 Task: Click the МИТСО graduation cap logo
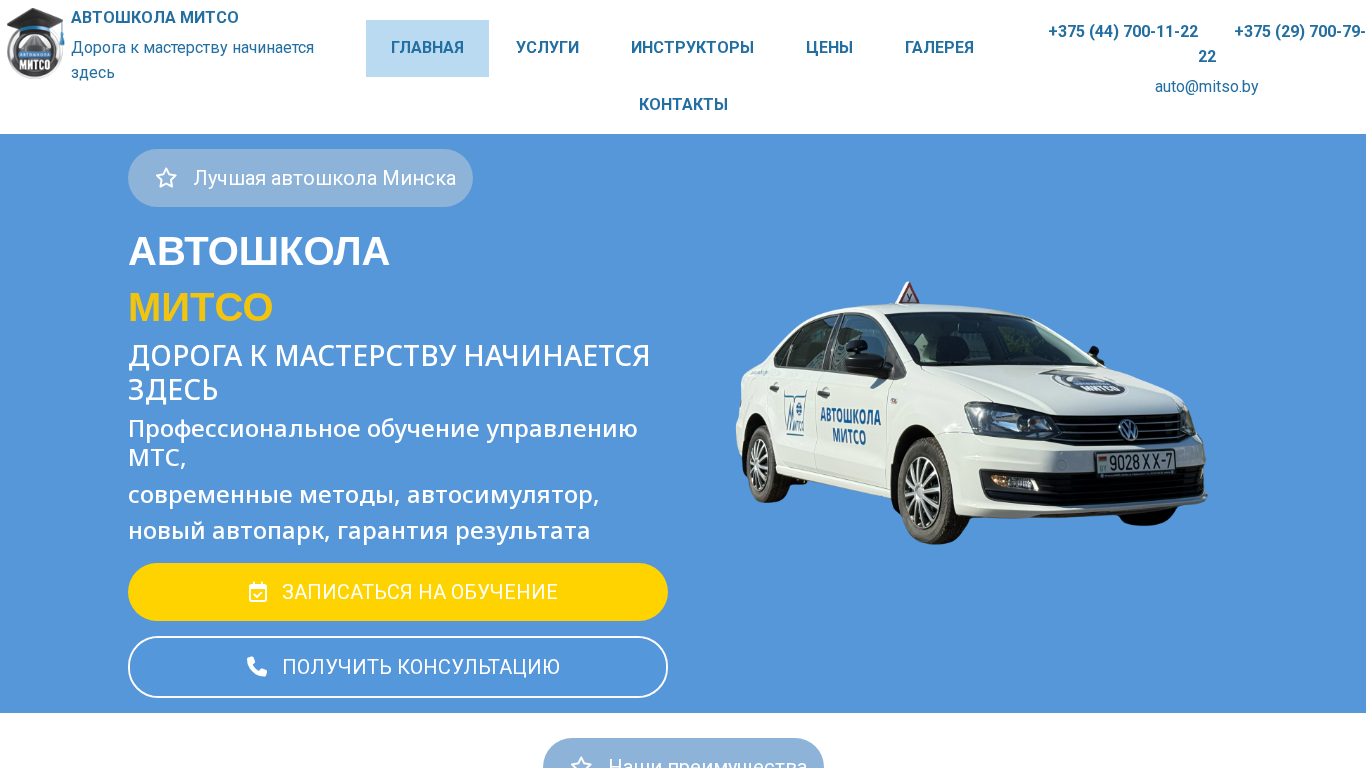(35, 43)
